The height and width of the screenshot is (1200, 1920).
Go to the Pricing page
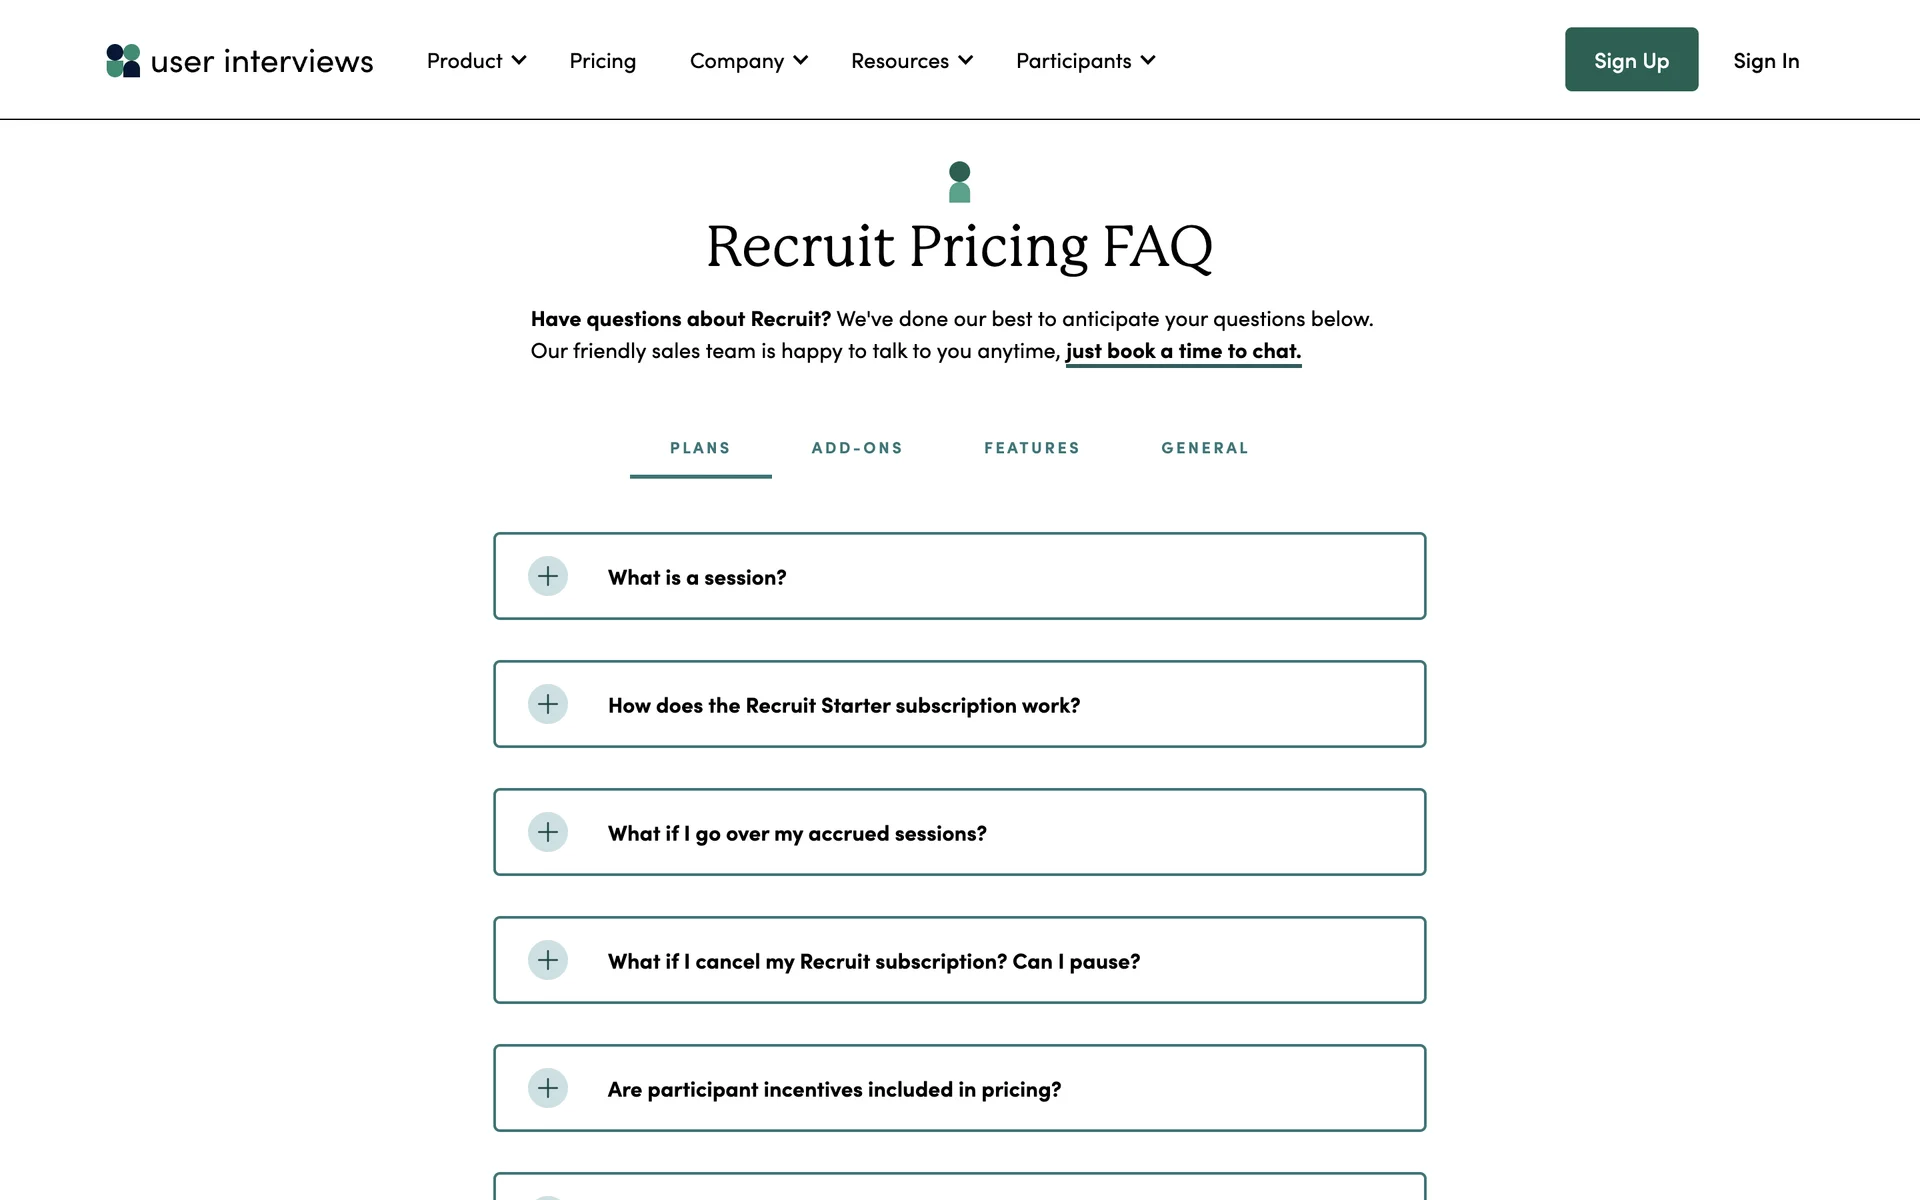(602, 61)
